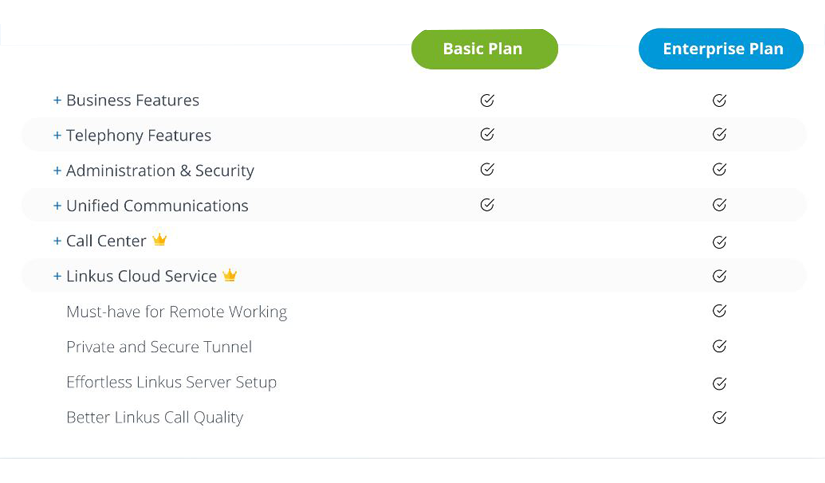Click Basic Plan checkmark for Telephony Features
825x483 pixels.
click(487, 134)
